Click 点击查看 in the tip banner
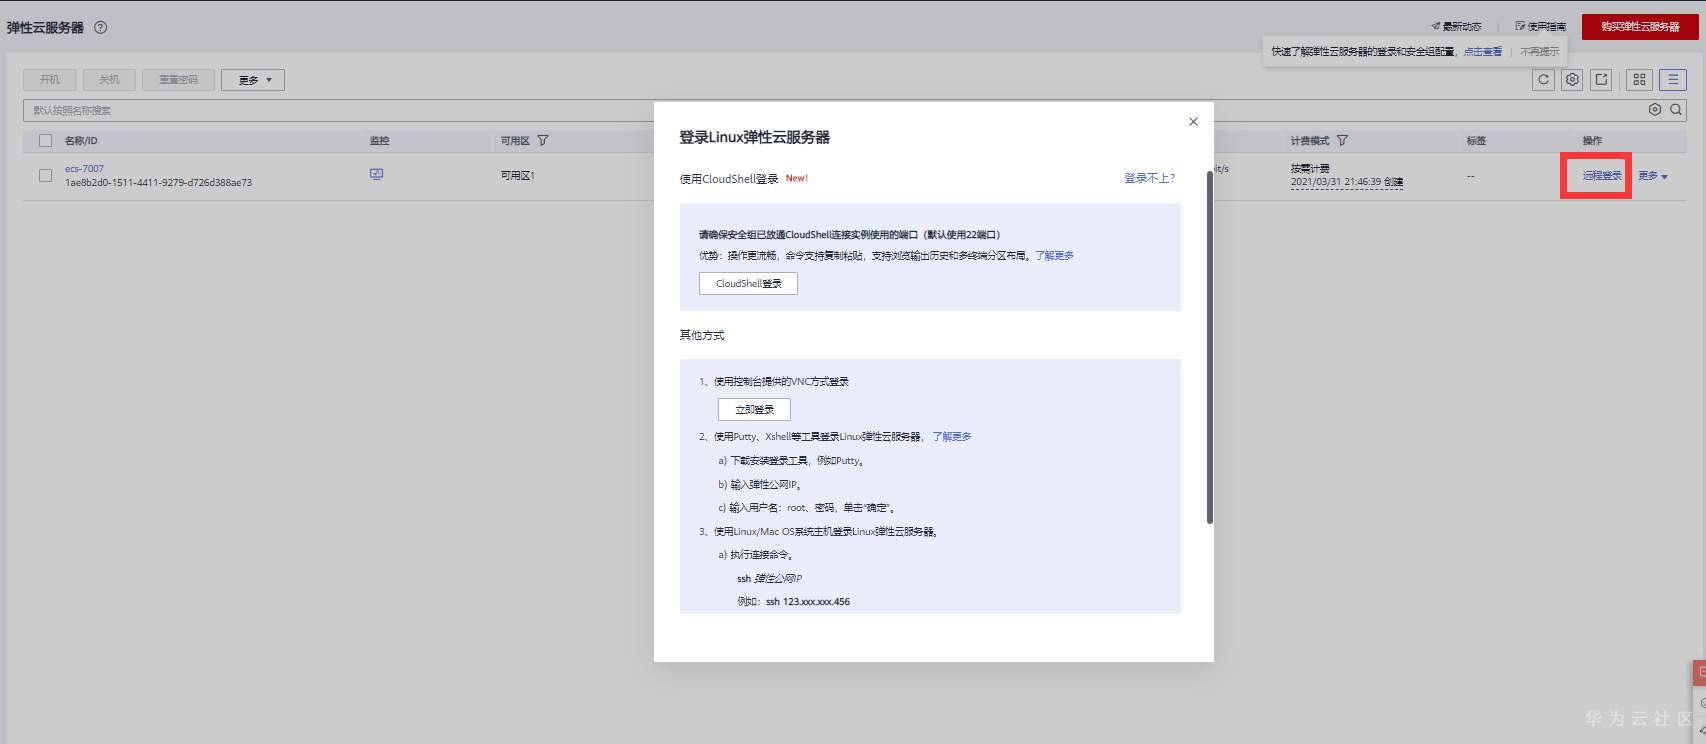This screenshot has width=1706, height=744. (1483, 52)
